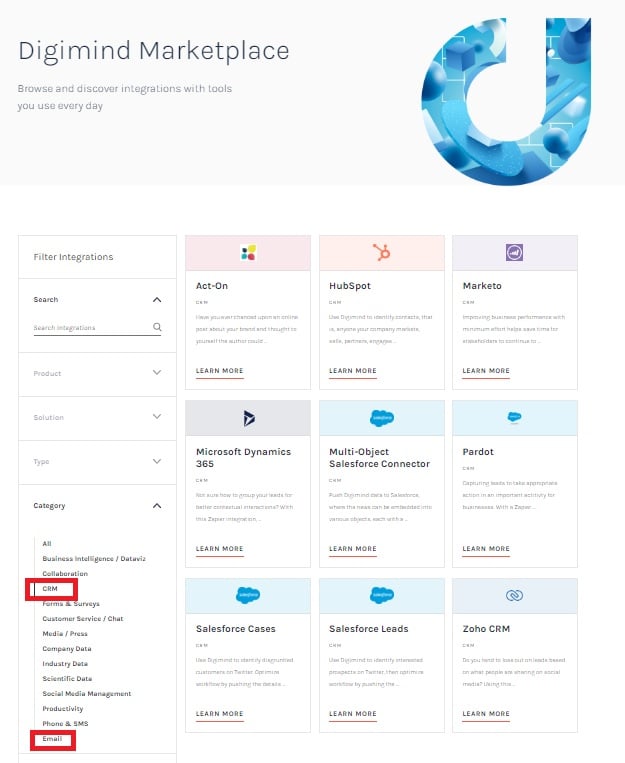Select the Collaboration category
The image size is (625, 763).
tap(65, 574)
